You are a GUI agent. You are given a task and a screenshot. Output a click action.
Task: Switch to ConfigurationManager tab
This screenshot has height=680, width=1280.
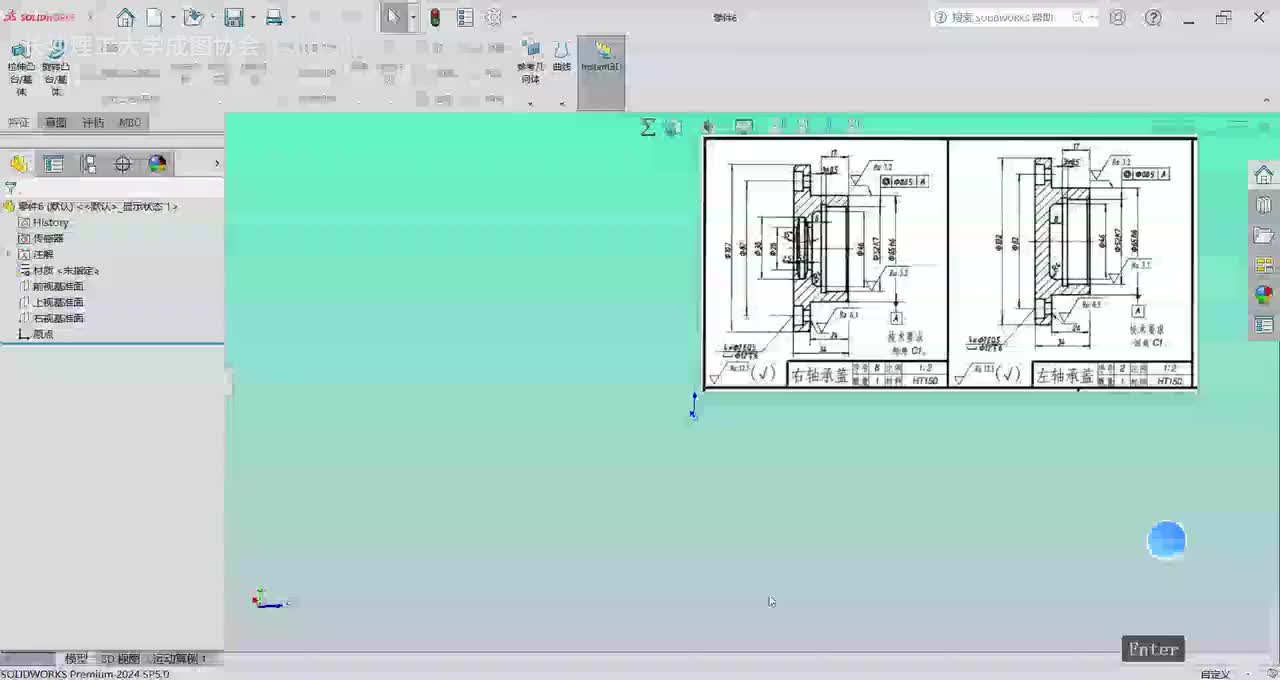coord(88,164)
